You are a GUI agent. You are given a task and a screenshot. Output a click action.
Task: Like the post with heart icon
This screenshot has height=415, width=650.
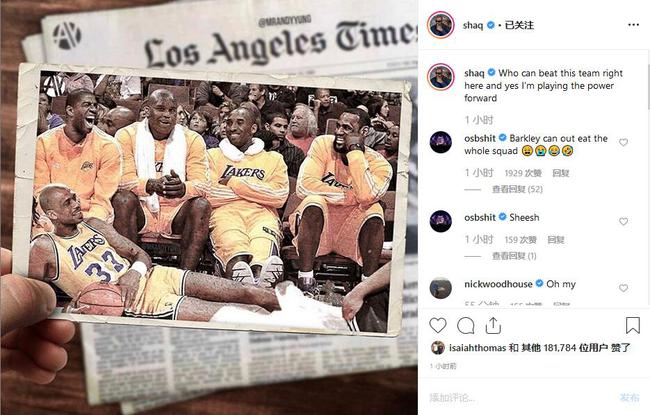tap(437, 326)
